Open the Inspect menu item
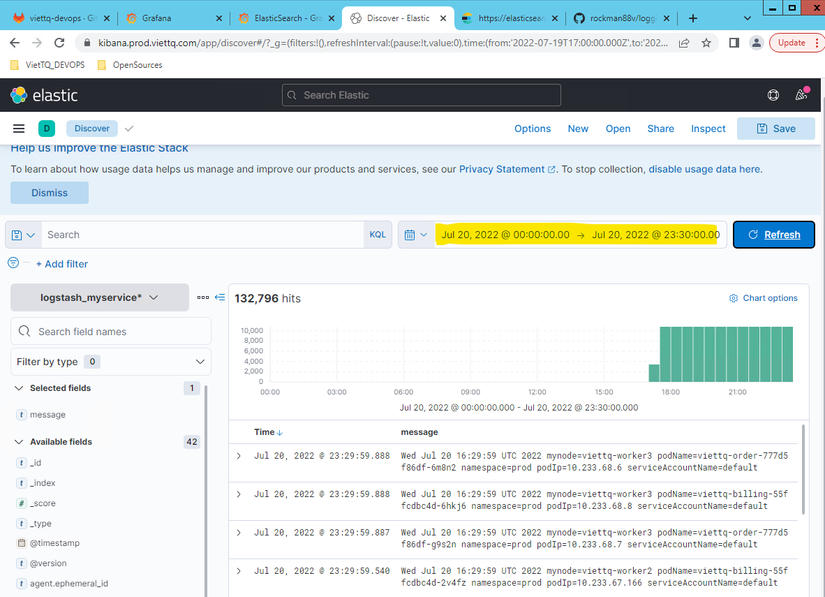 click(708, 129)
